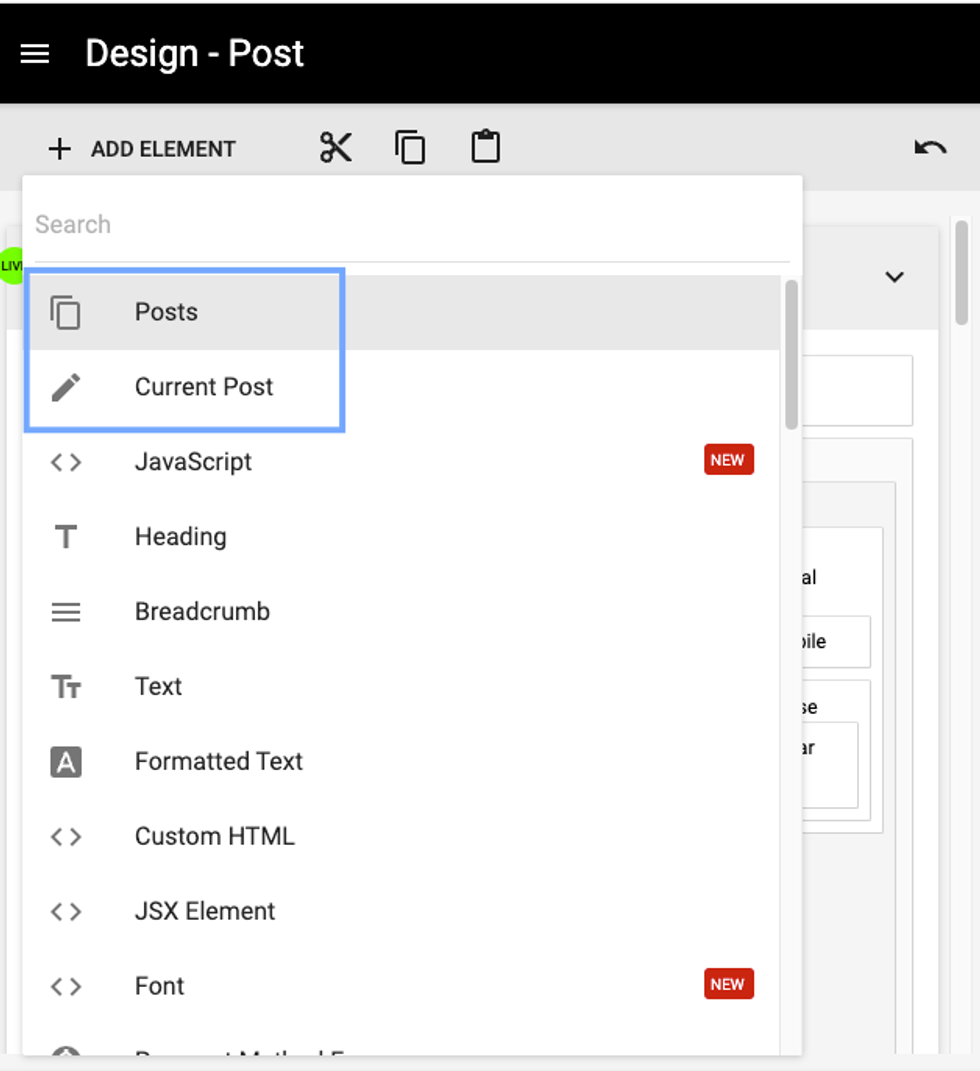
Task: Click the Formatted Text 'A' icon
Action: tap(66, 762)
